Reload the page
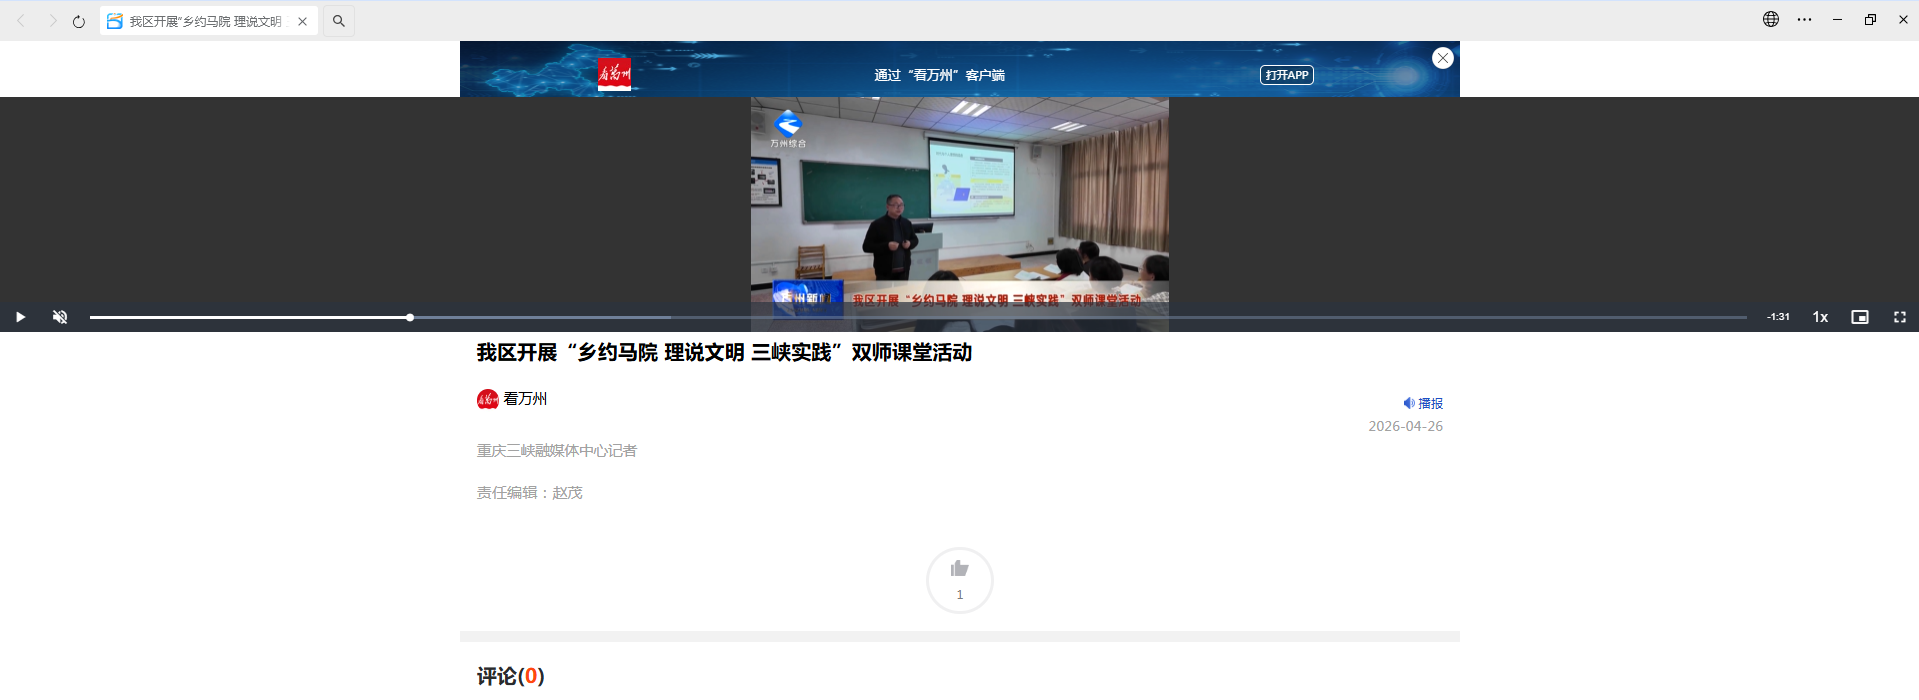This screenshot has width=1919, height=700. click(79, 21)
